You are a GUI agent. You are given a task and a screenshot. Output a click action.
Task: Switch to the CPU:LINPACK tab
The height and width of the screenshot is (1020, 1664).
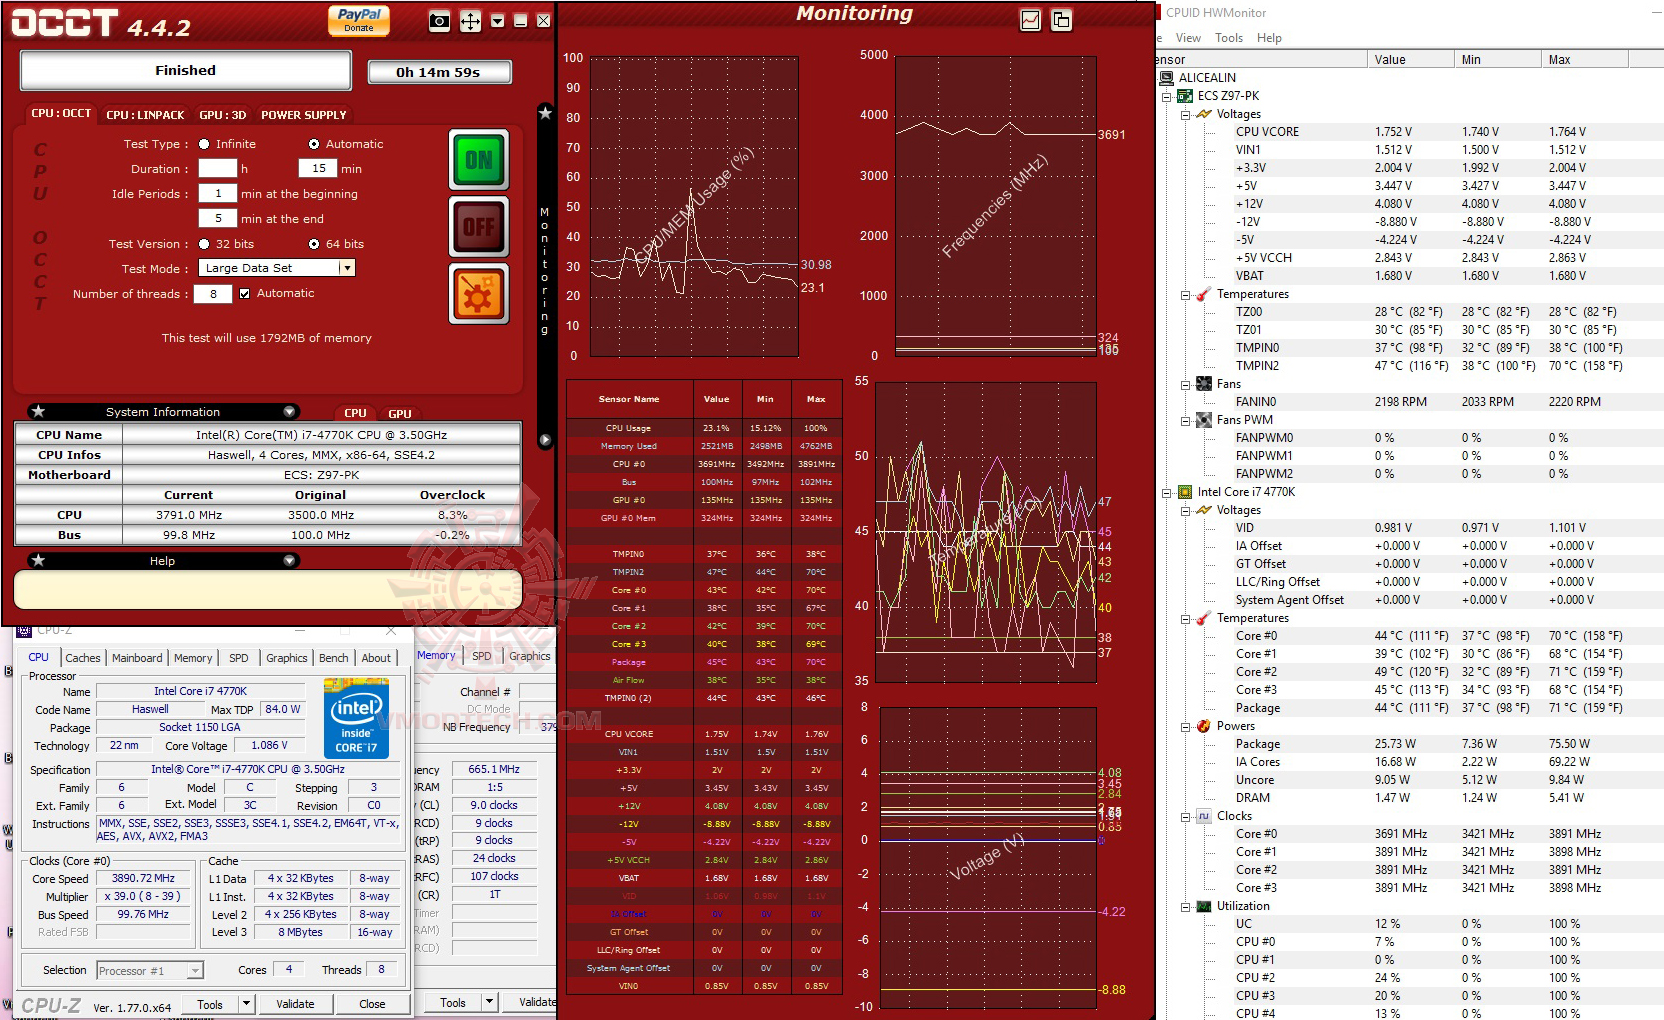coord(145,115)
